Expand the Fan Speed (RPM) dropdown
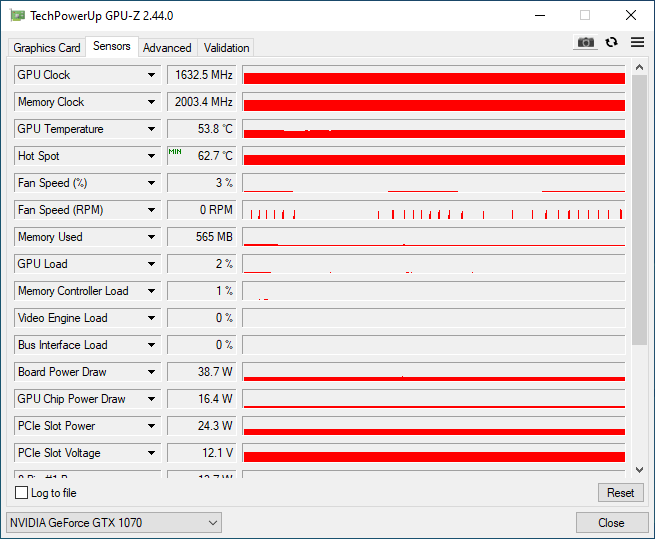This screenshot has width=655, height=539. (152, 210)
